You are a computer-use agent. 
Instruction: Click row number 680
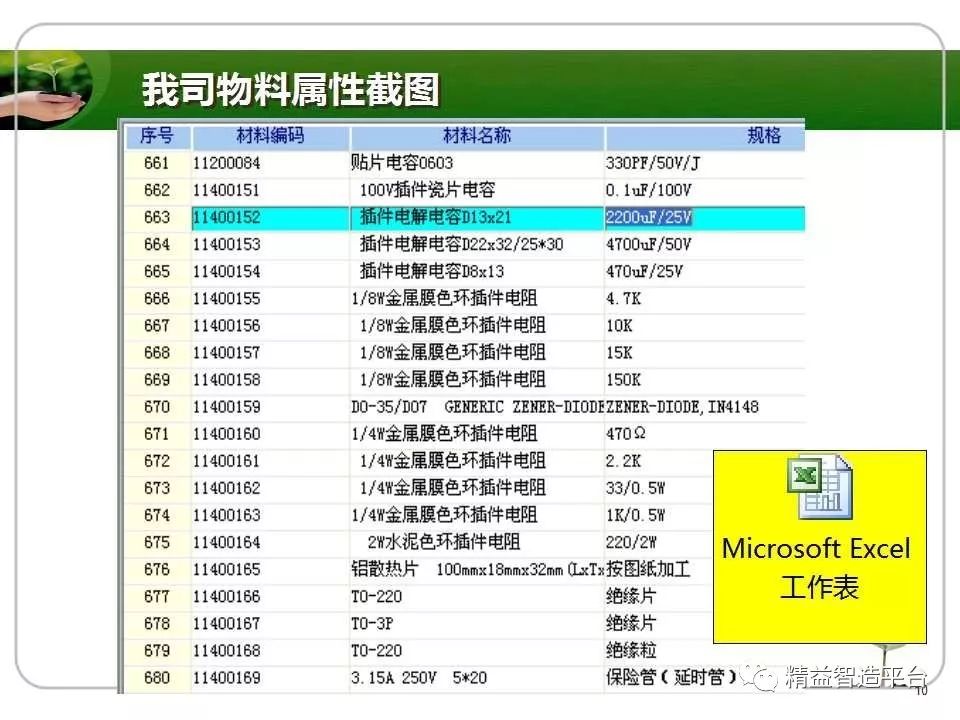point(157,678)
